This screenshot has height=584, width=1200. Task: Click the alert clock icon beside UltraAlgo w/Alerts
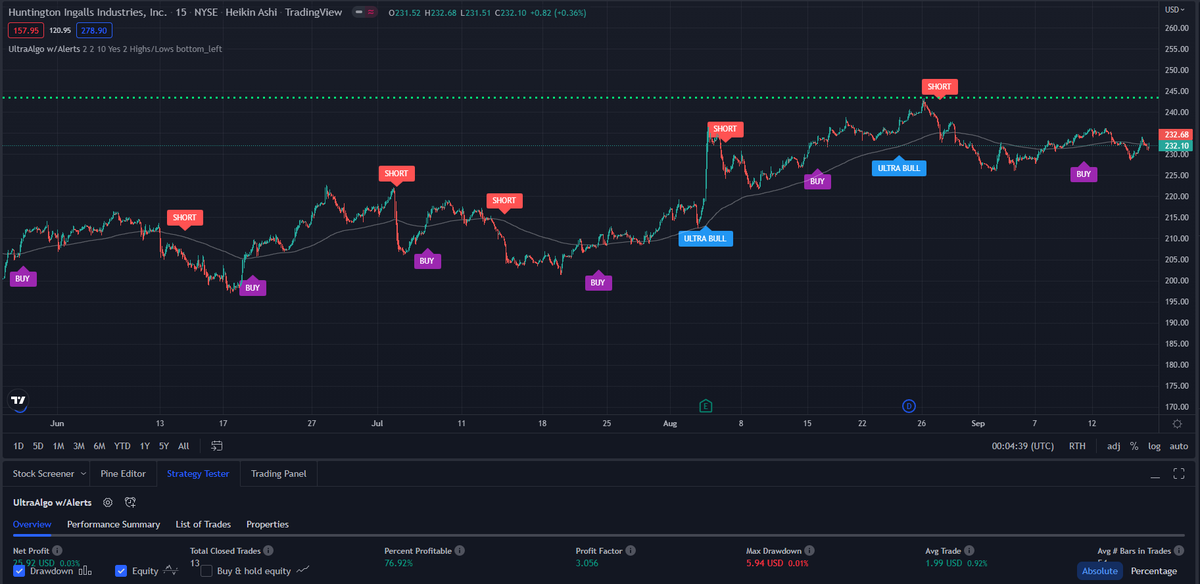point(128,502)
